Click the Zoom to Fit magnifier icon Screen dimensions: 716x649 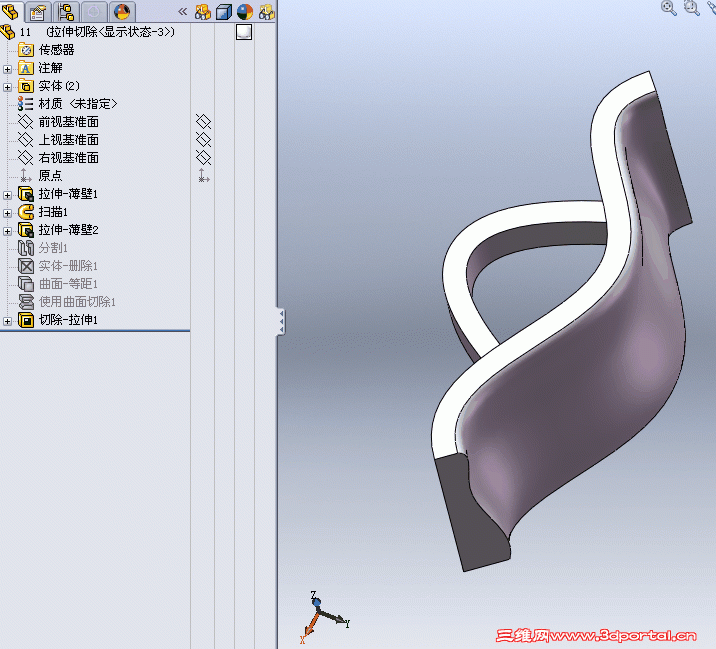pyautogui.click(x=669, y=8)
